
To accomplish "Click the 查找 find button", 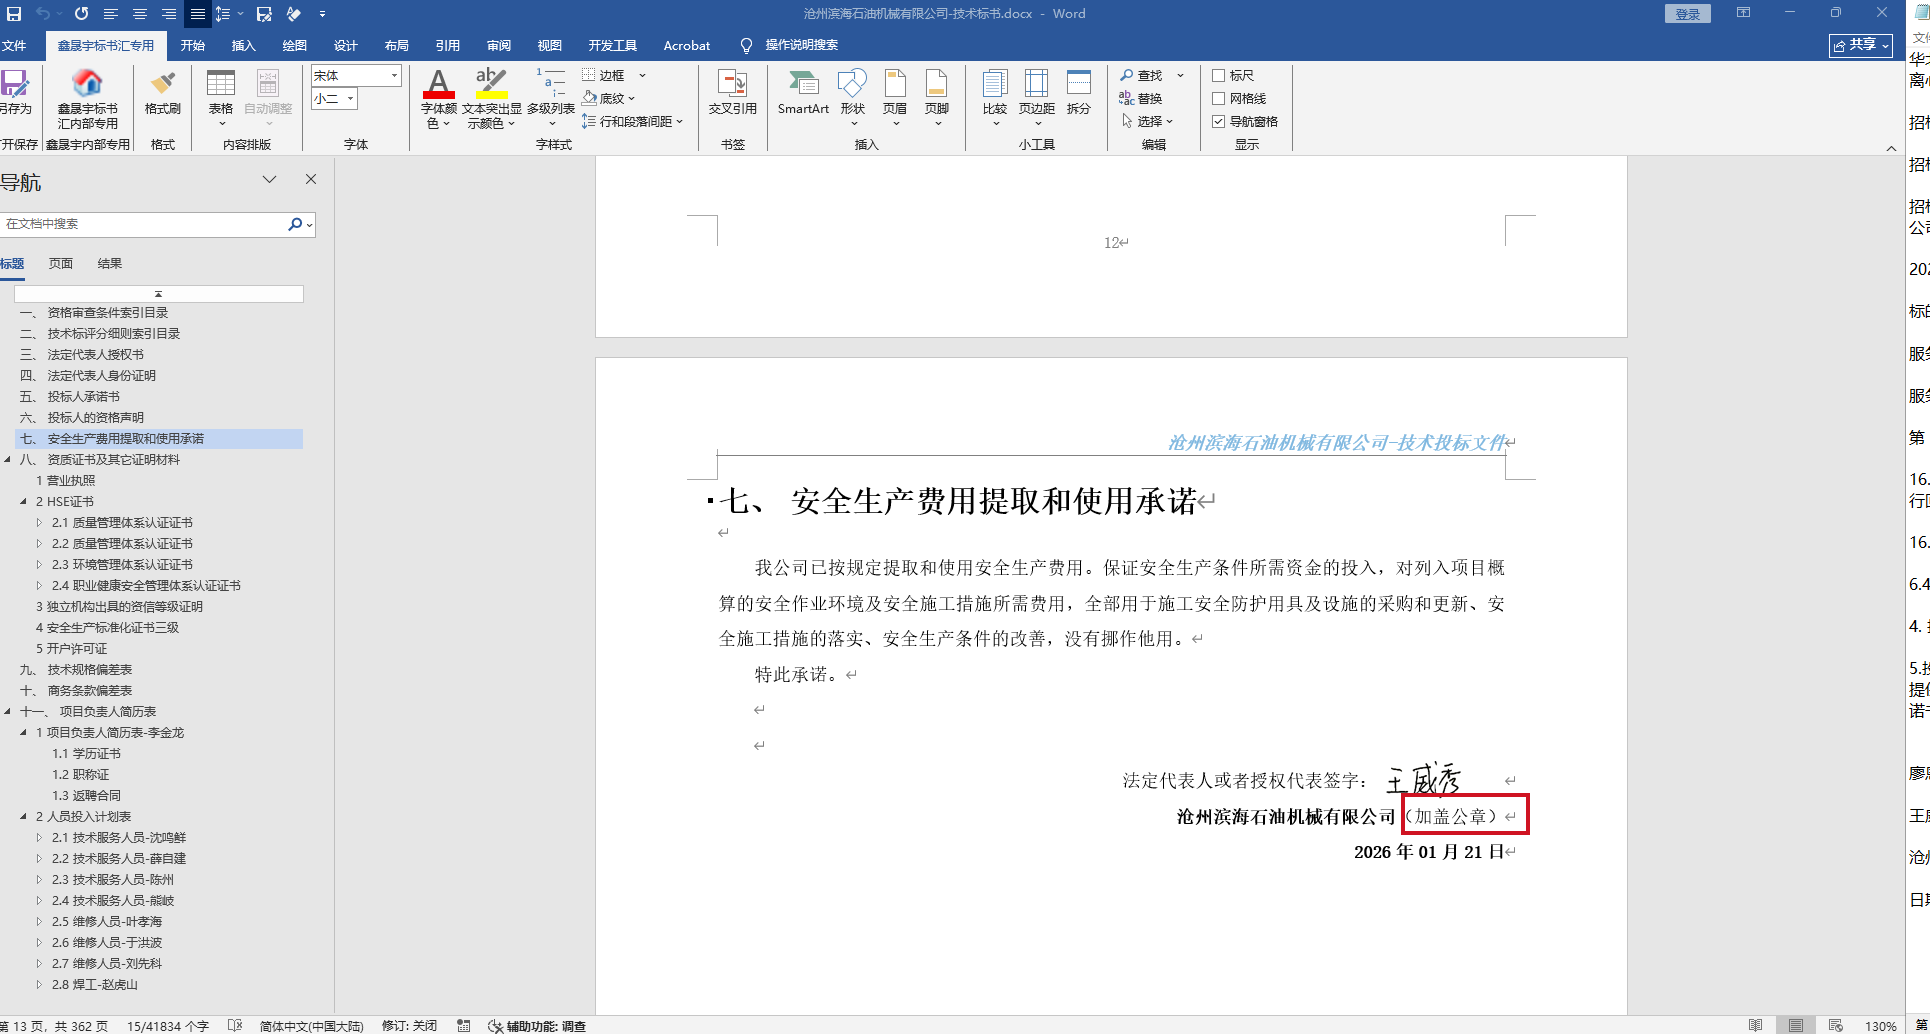I will [1142, 75].
